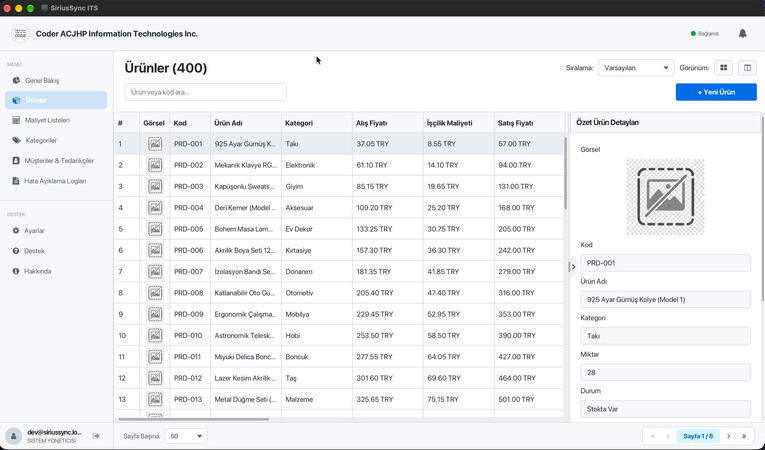Select Ürünler in sidebar
This screenshot has height=450, width=765.
(x=56, y=100)
